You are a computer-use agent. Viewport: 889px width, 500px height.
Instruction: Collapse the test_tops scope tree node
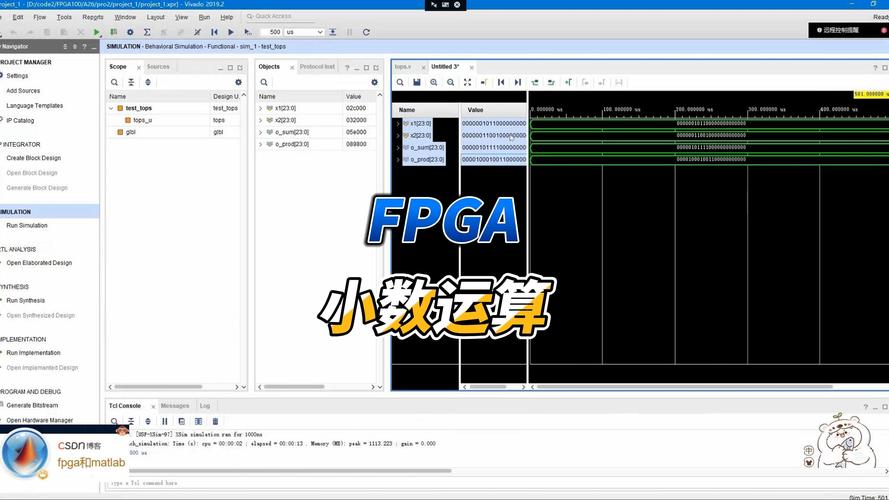[x=111, y=108]
